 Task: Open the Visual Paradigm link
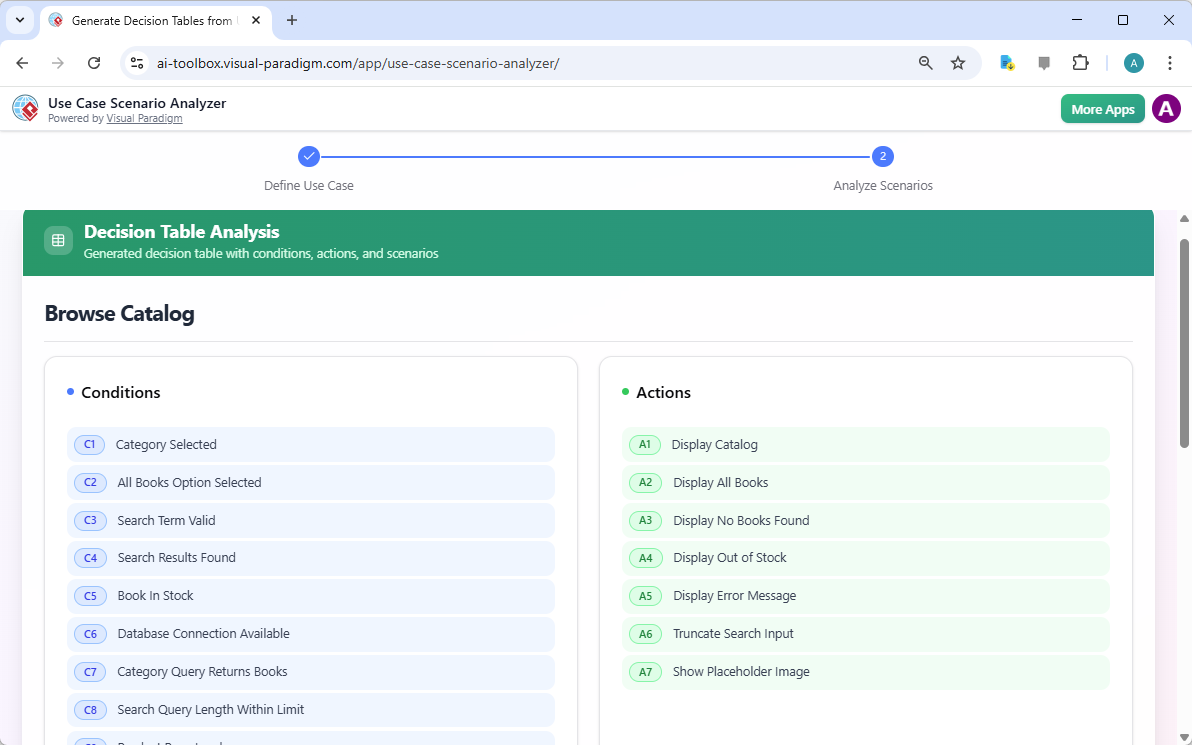pyautogui.click(x=144, y=117)
